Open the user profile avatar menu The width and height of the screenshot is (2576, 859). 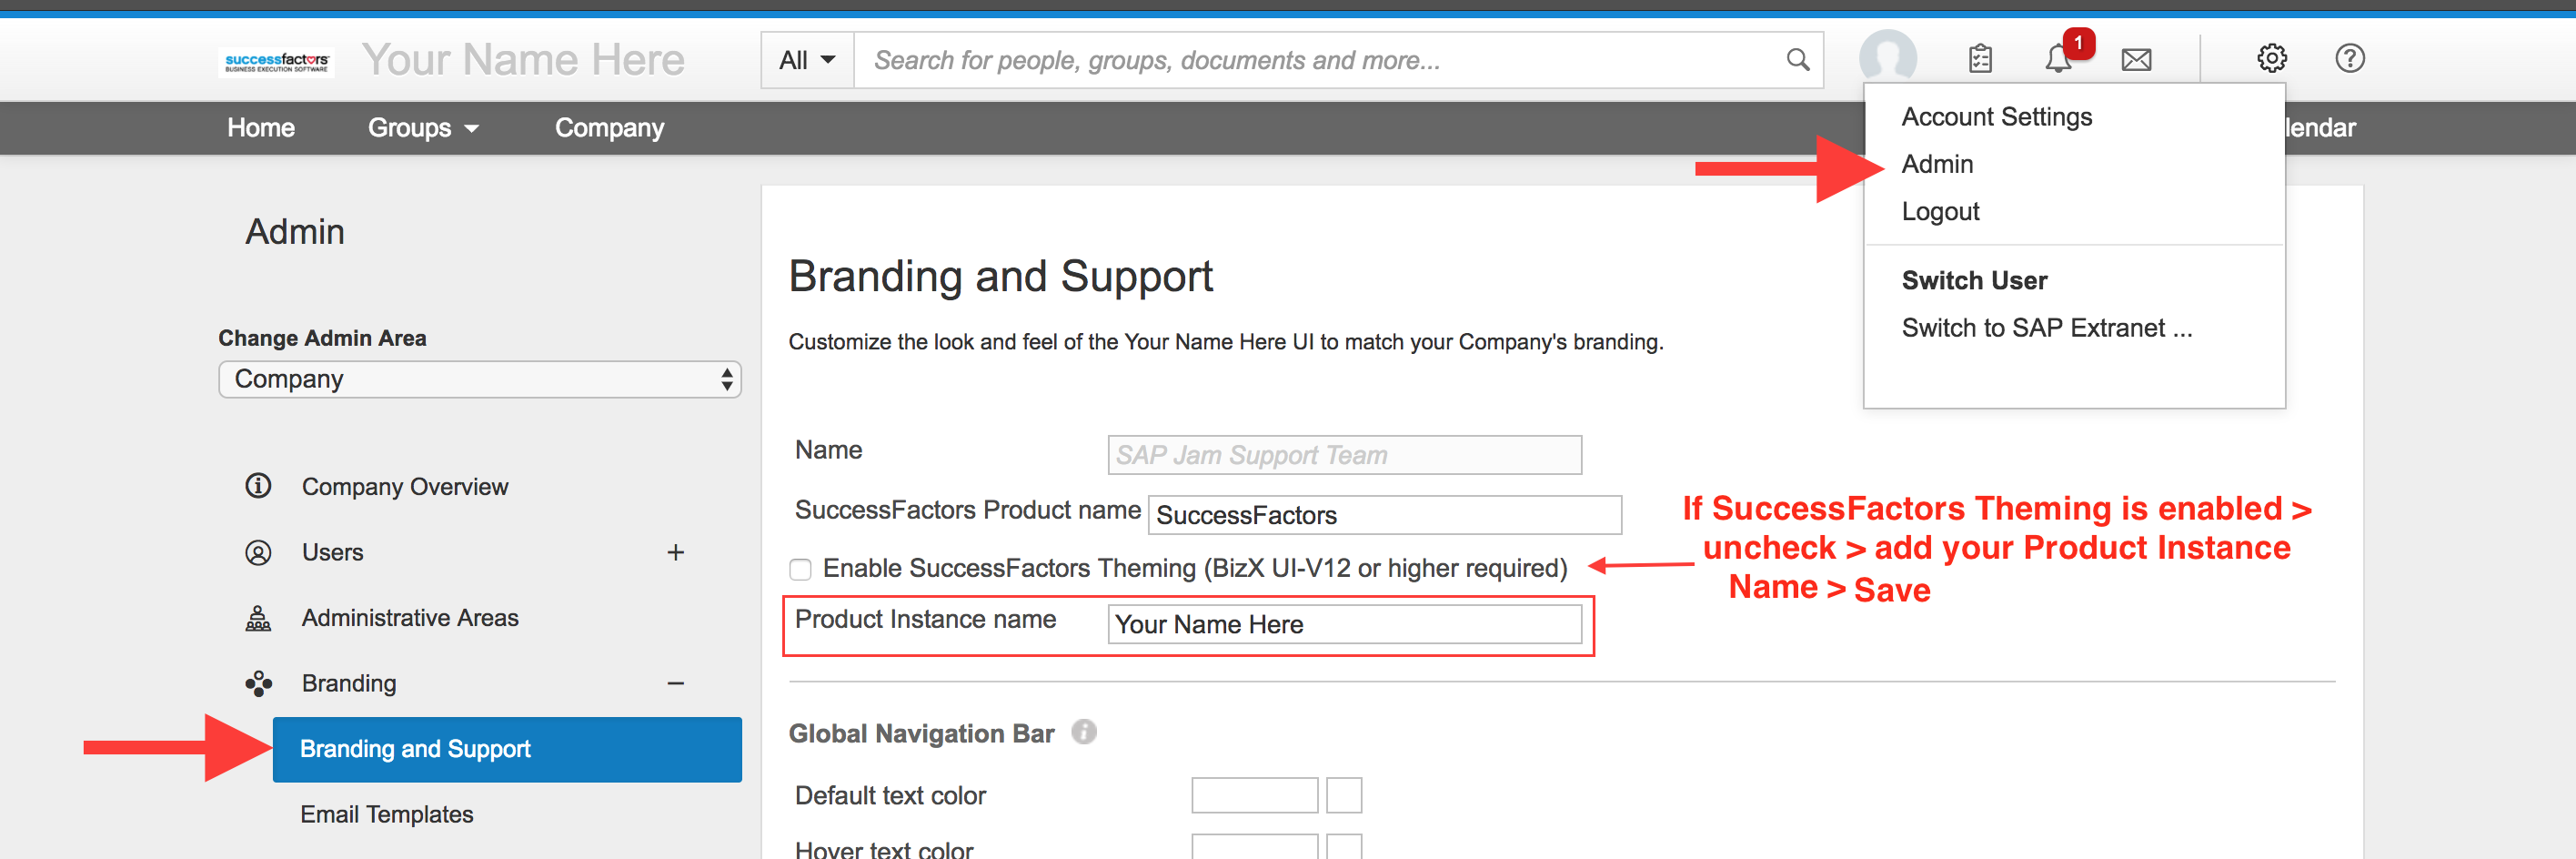point(1887,58)
